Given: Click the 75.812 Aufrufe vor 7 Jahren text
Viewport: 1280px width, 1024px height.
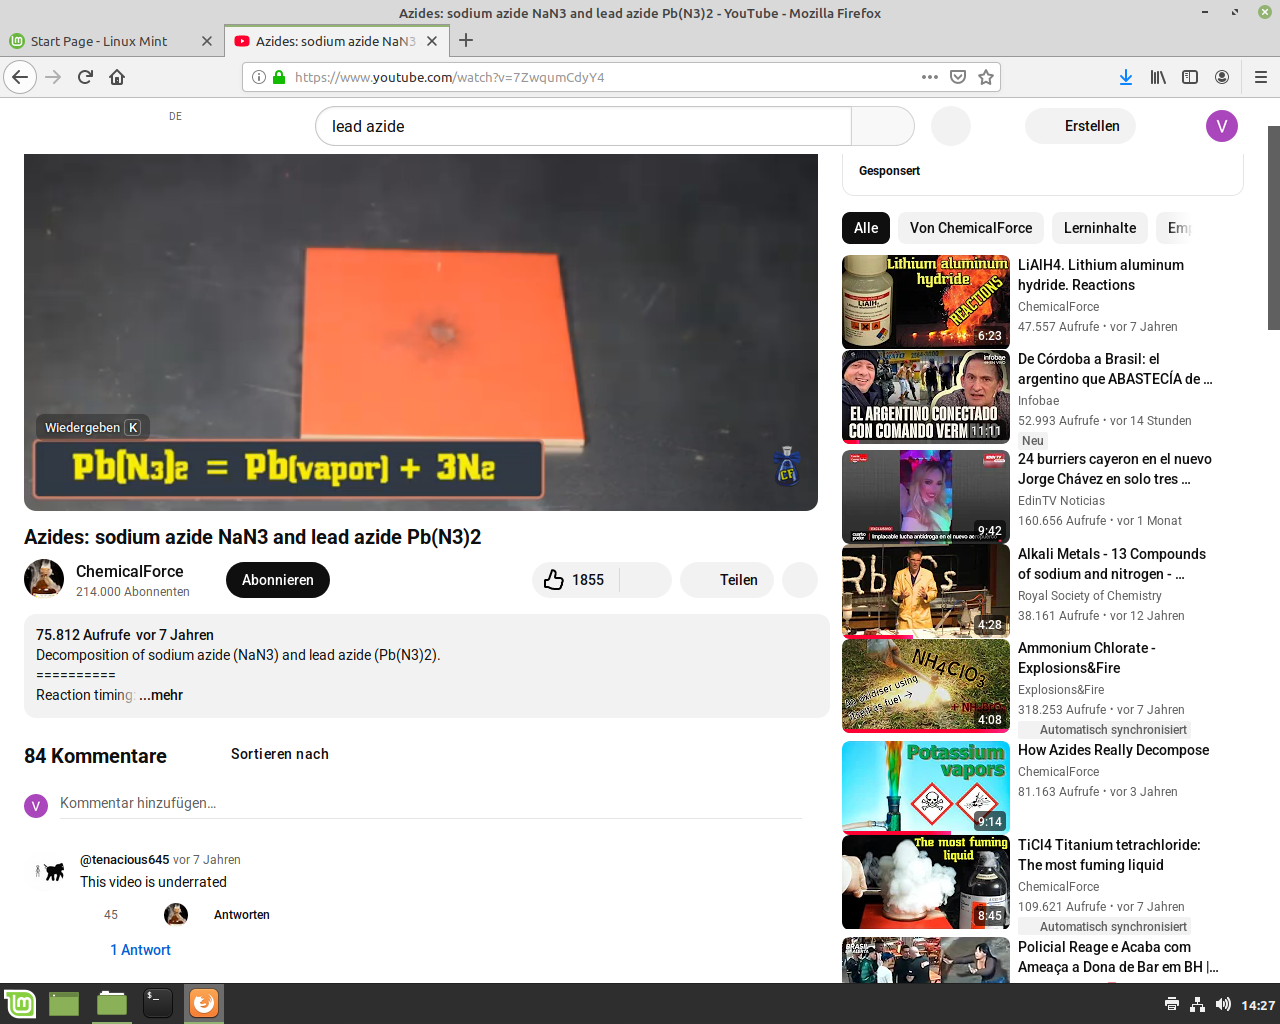Looking at the screenshot, I should [x=125, y=635].
